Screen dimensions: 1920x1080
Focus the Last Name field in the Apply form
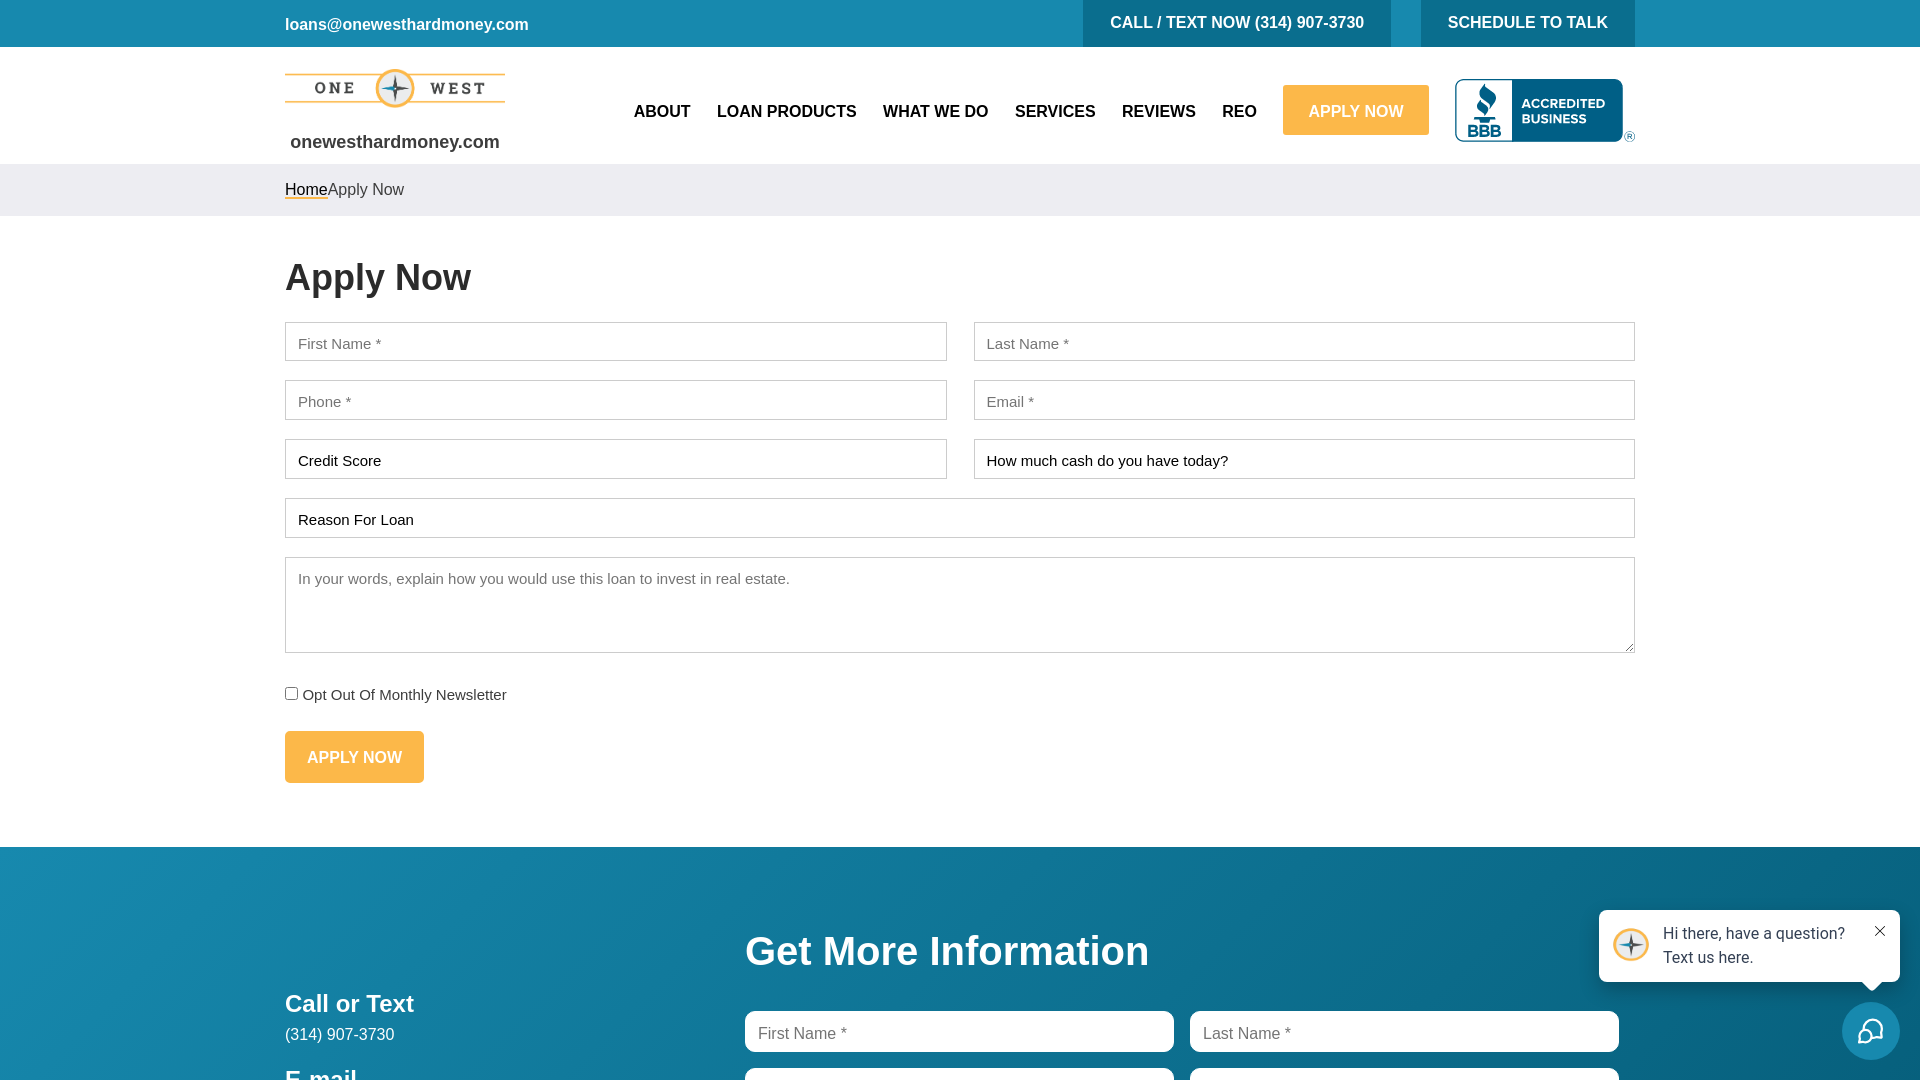click(x=1304, y=342)
